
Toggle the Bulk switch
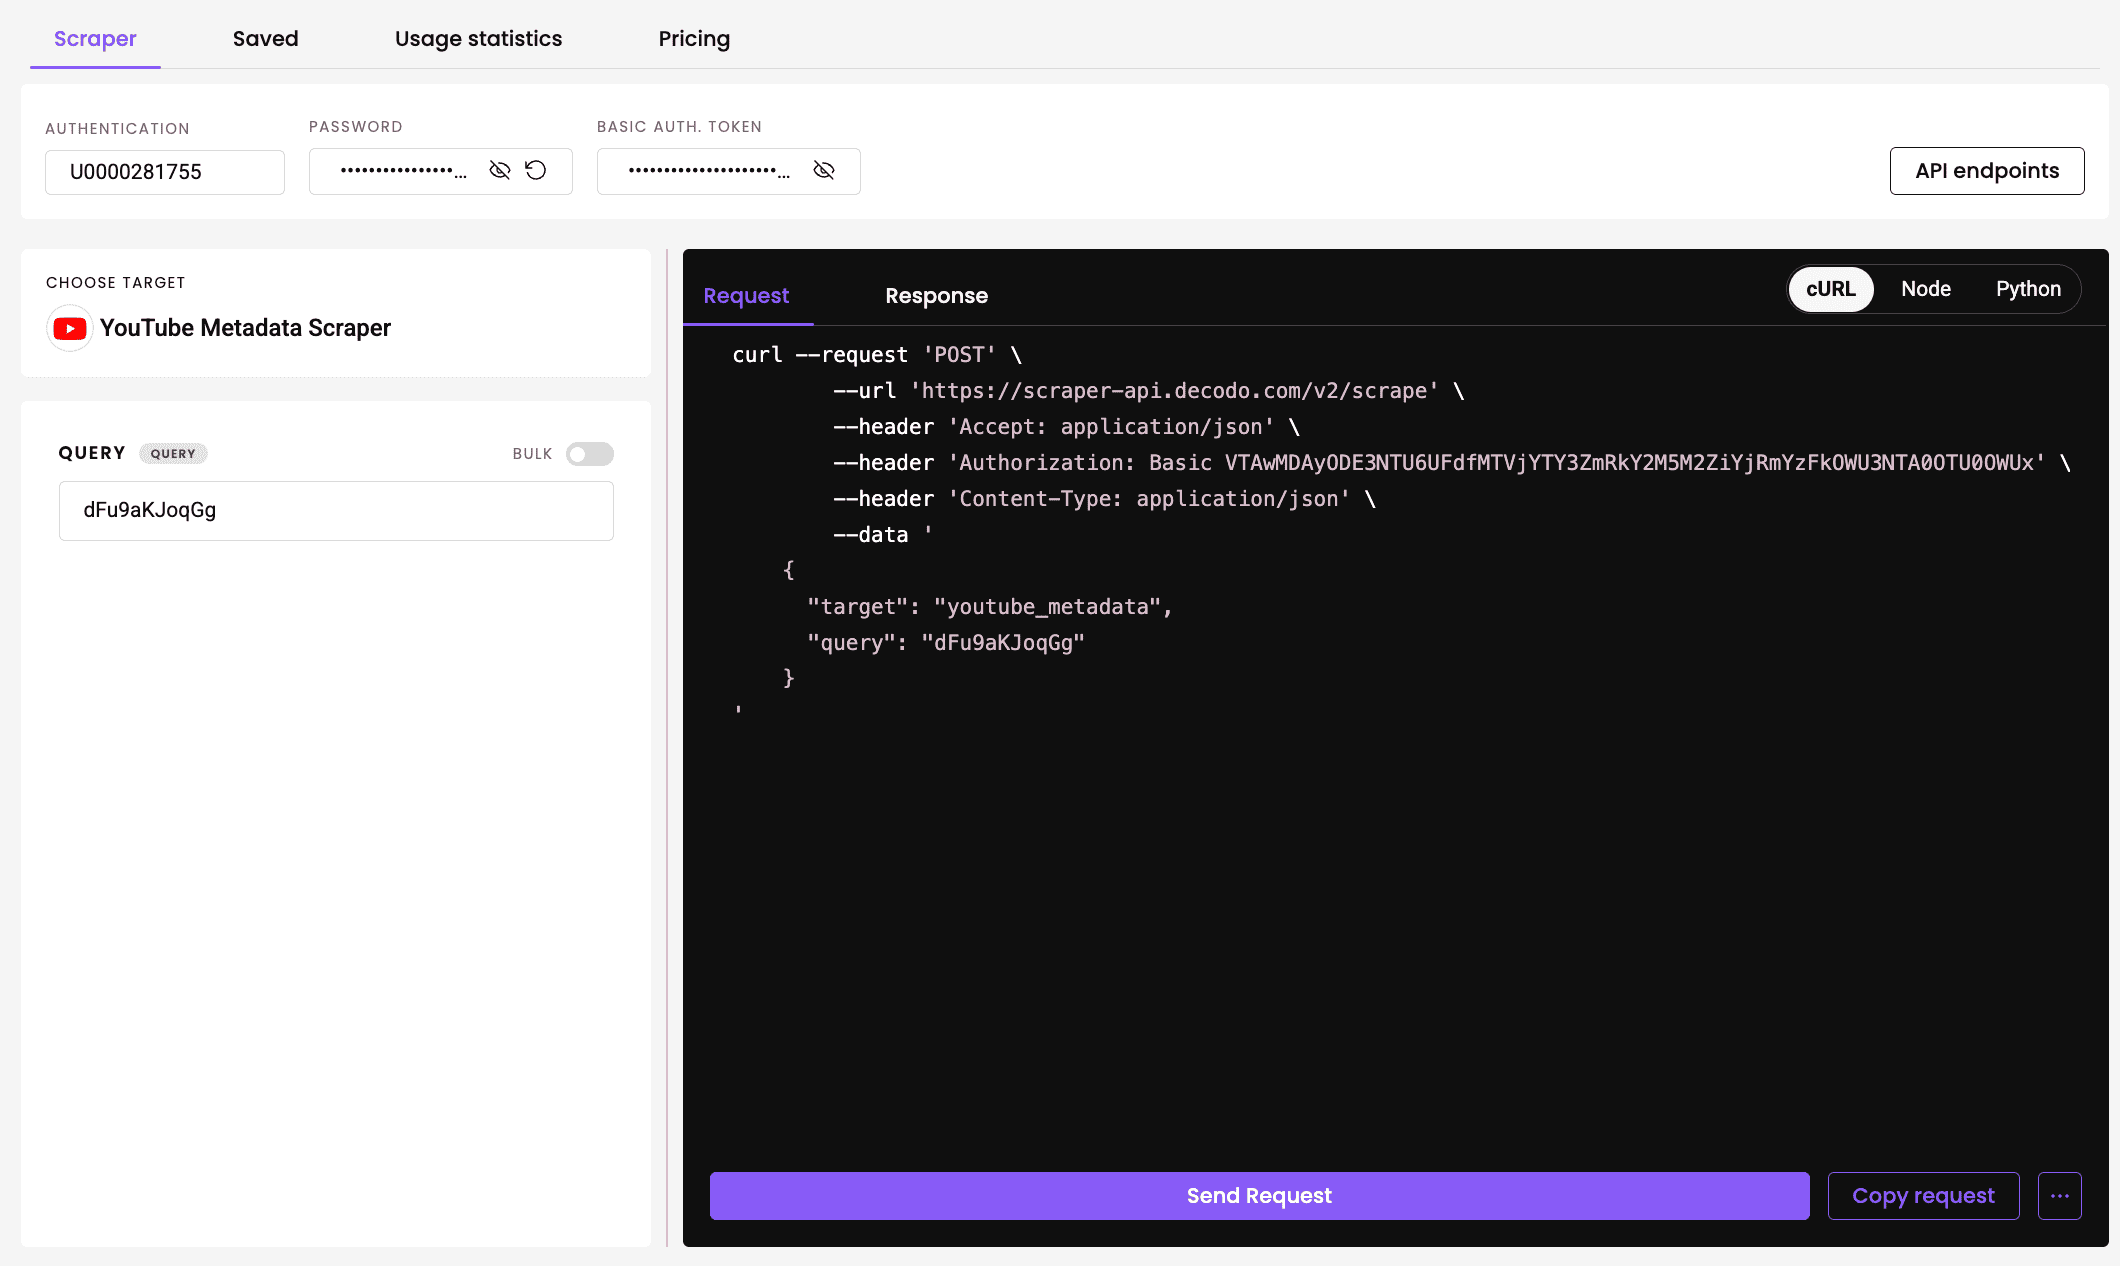590,454
